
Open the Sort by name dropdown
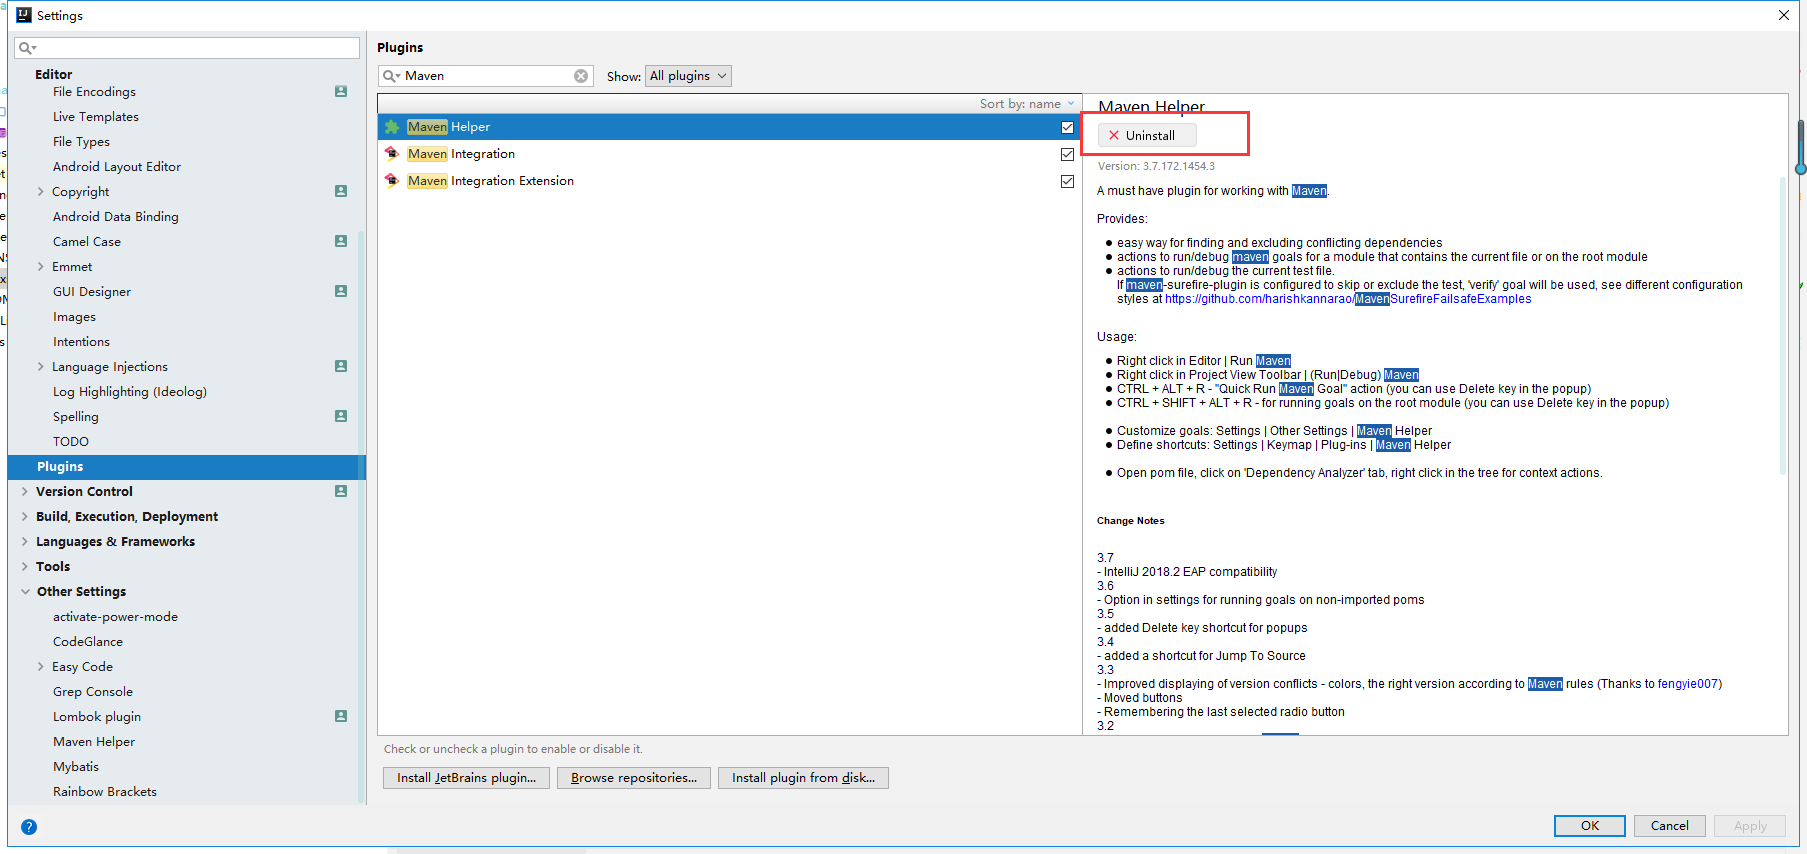pyautogui.click(x=1027, y=104)
